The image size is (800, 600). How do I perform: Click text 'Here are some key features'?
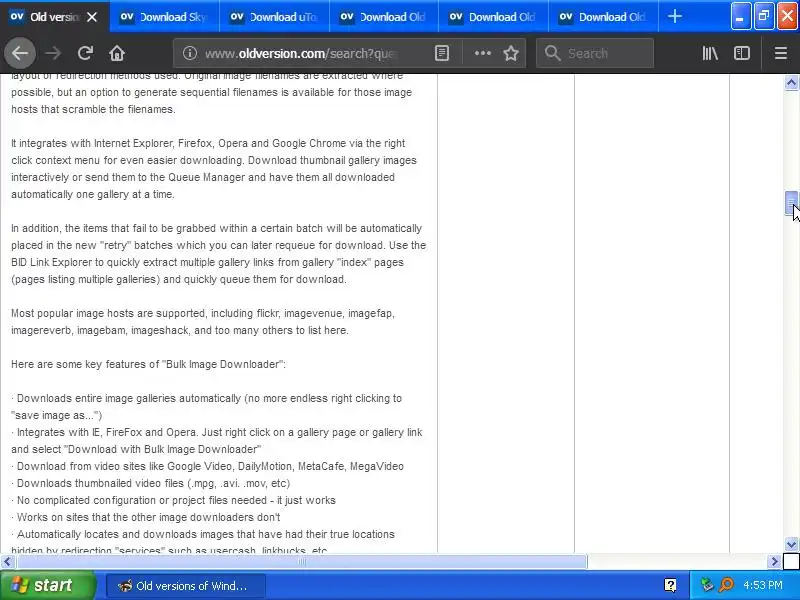86,364
